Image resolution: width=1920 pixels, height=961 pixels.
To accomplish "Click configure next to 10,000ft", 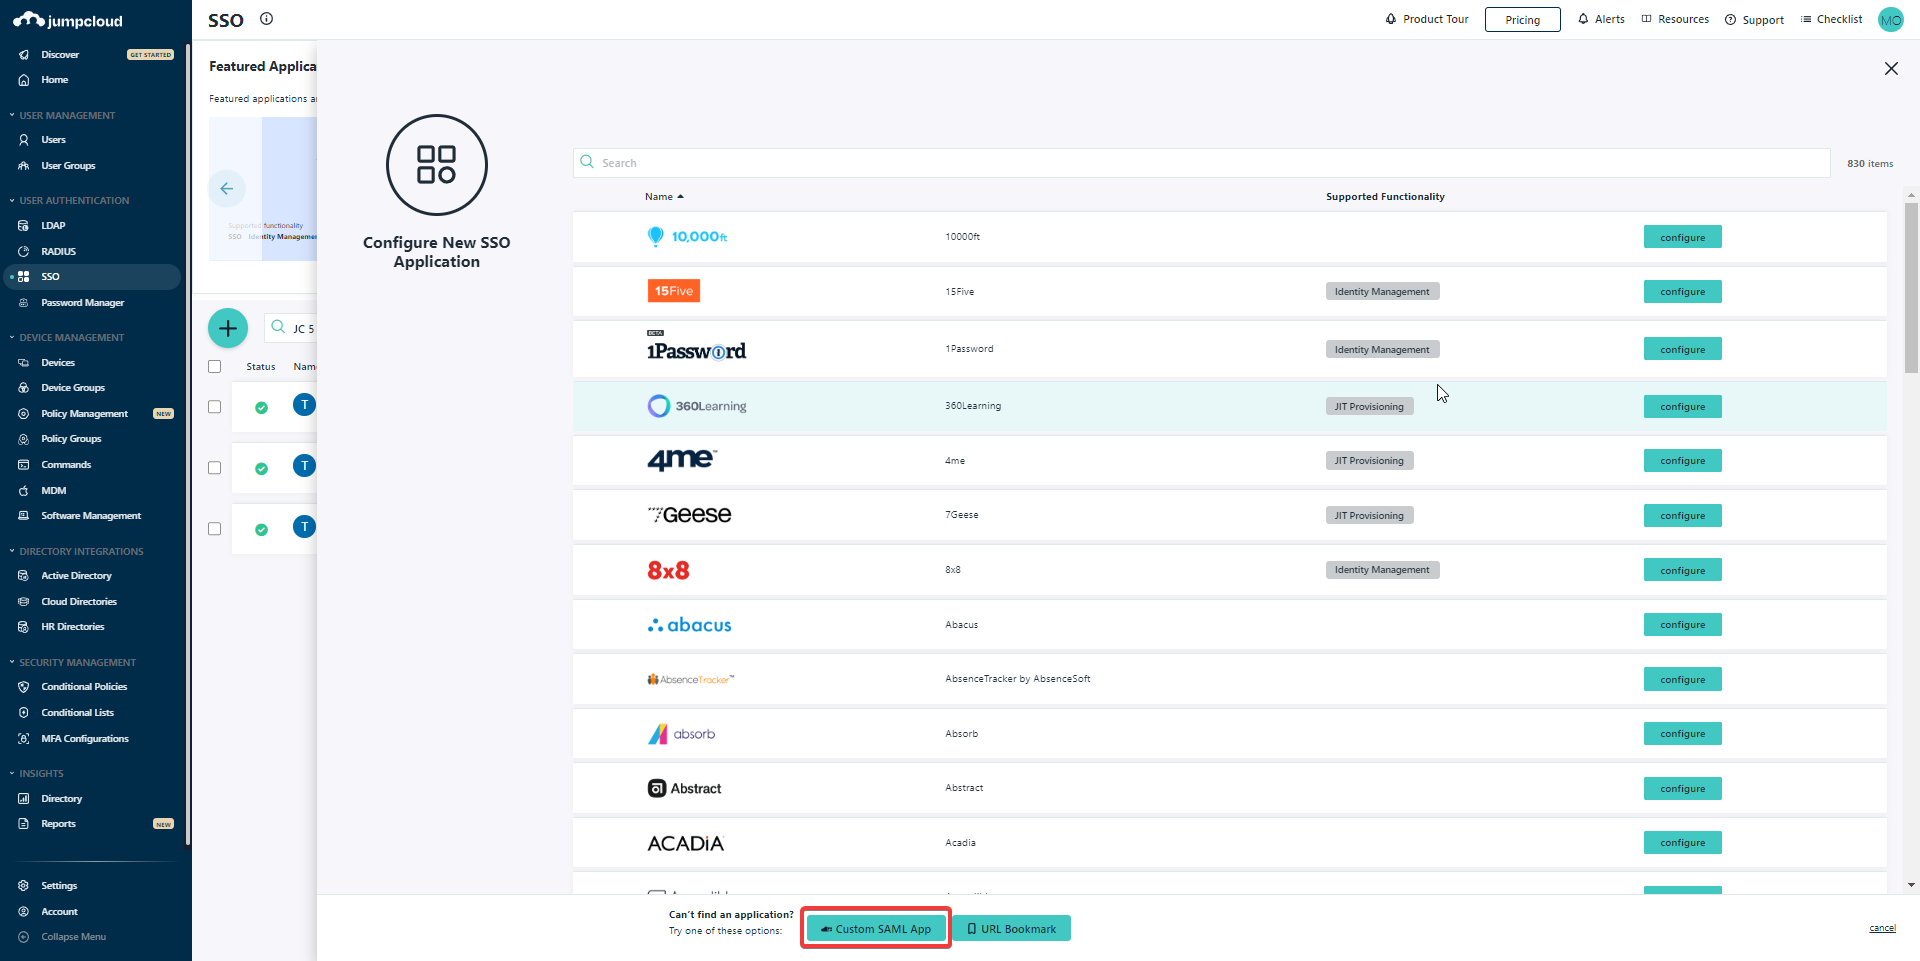I will (1682, 237).
